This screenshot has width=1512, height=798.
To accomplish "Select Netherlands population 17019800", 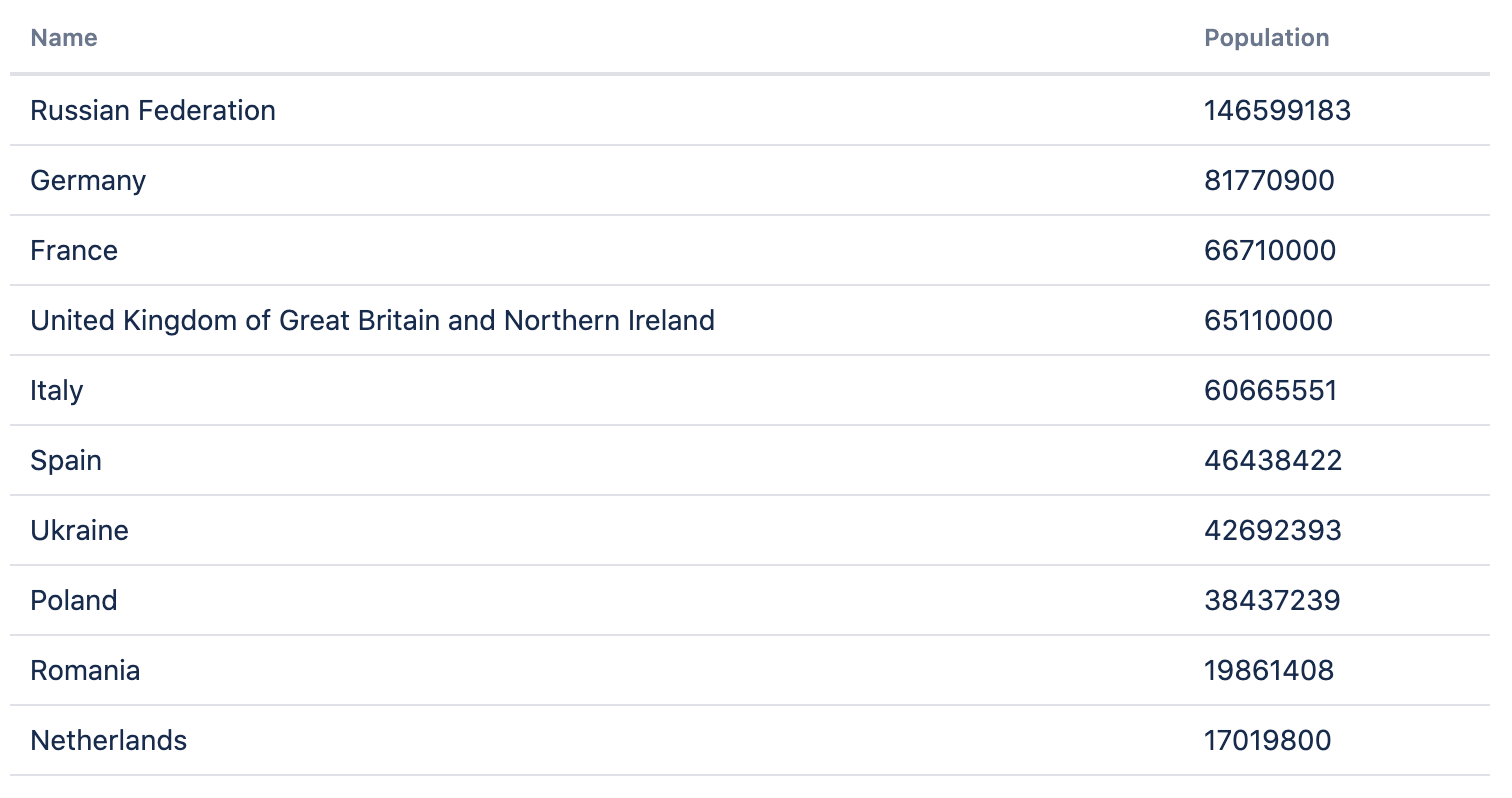I will point(1268,740).
